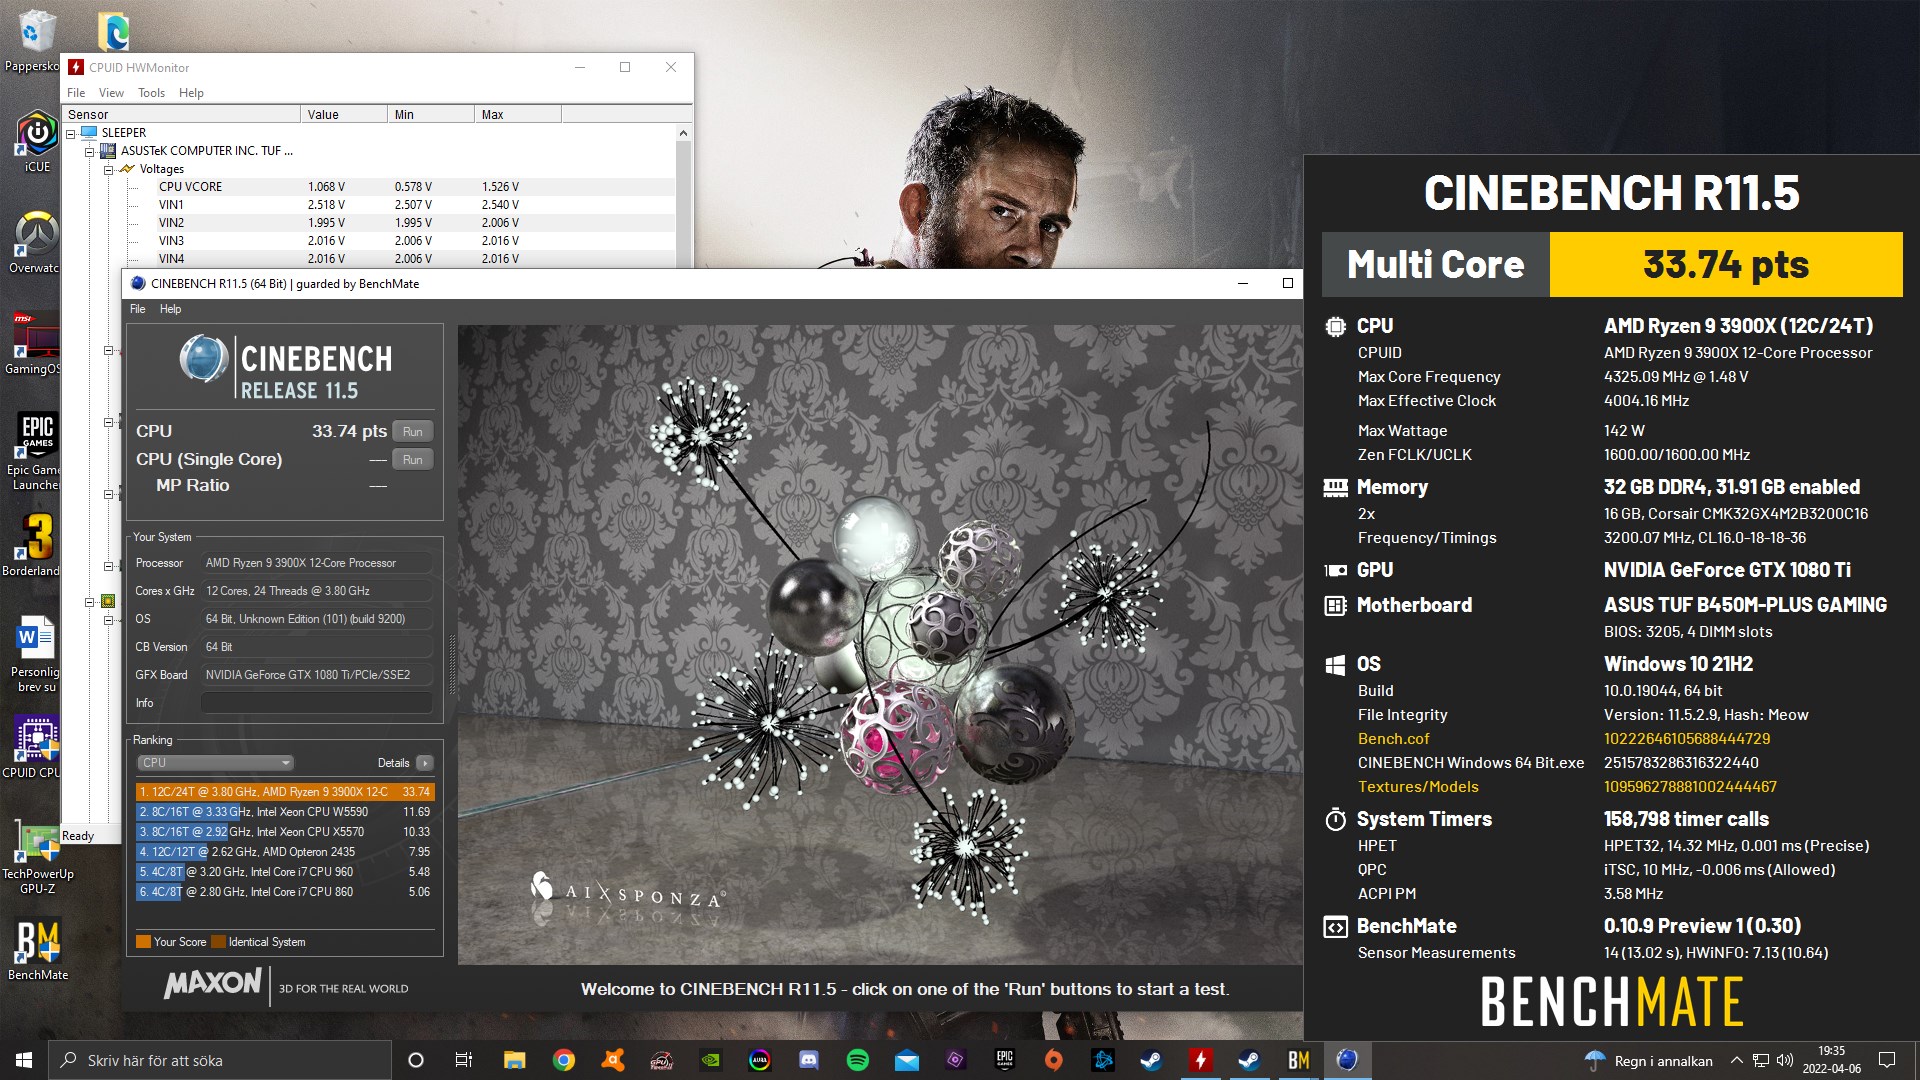Switch to HWMonitor red taskbar icon
Viewport: 1920px width, 1080px height.
[1201, 1060]
